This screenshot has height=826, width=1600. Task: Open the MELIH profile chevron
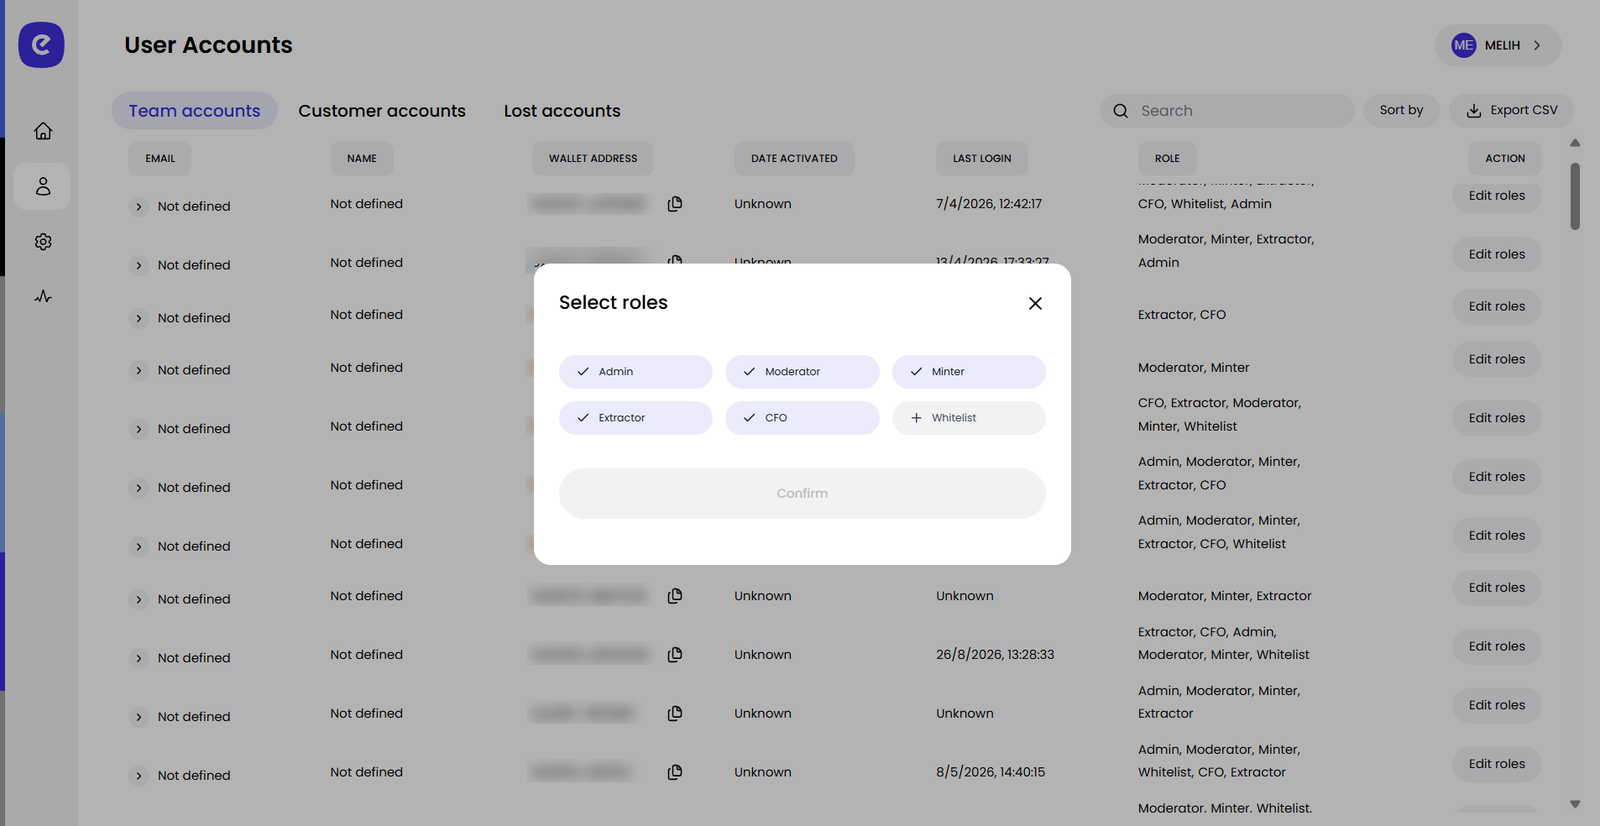(x=1537, y=45)
